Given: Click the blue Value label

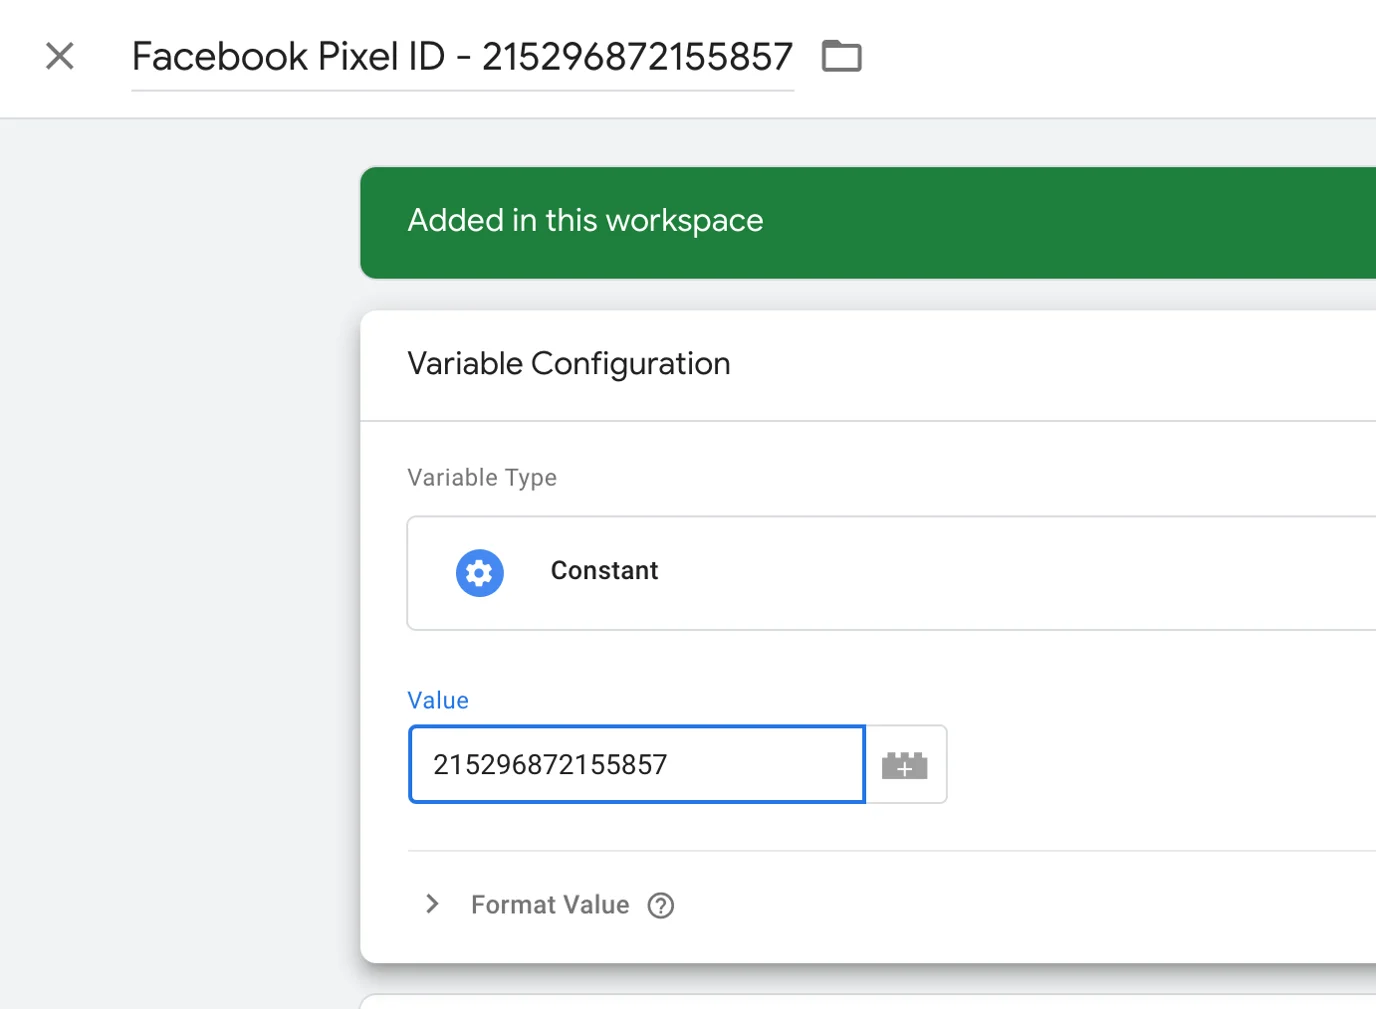Looking at the screenshot, I should coord(438,700).
